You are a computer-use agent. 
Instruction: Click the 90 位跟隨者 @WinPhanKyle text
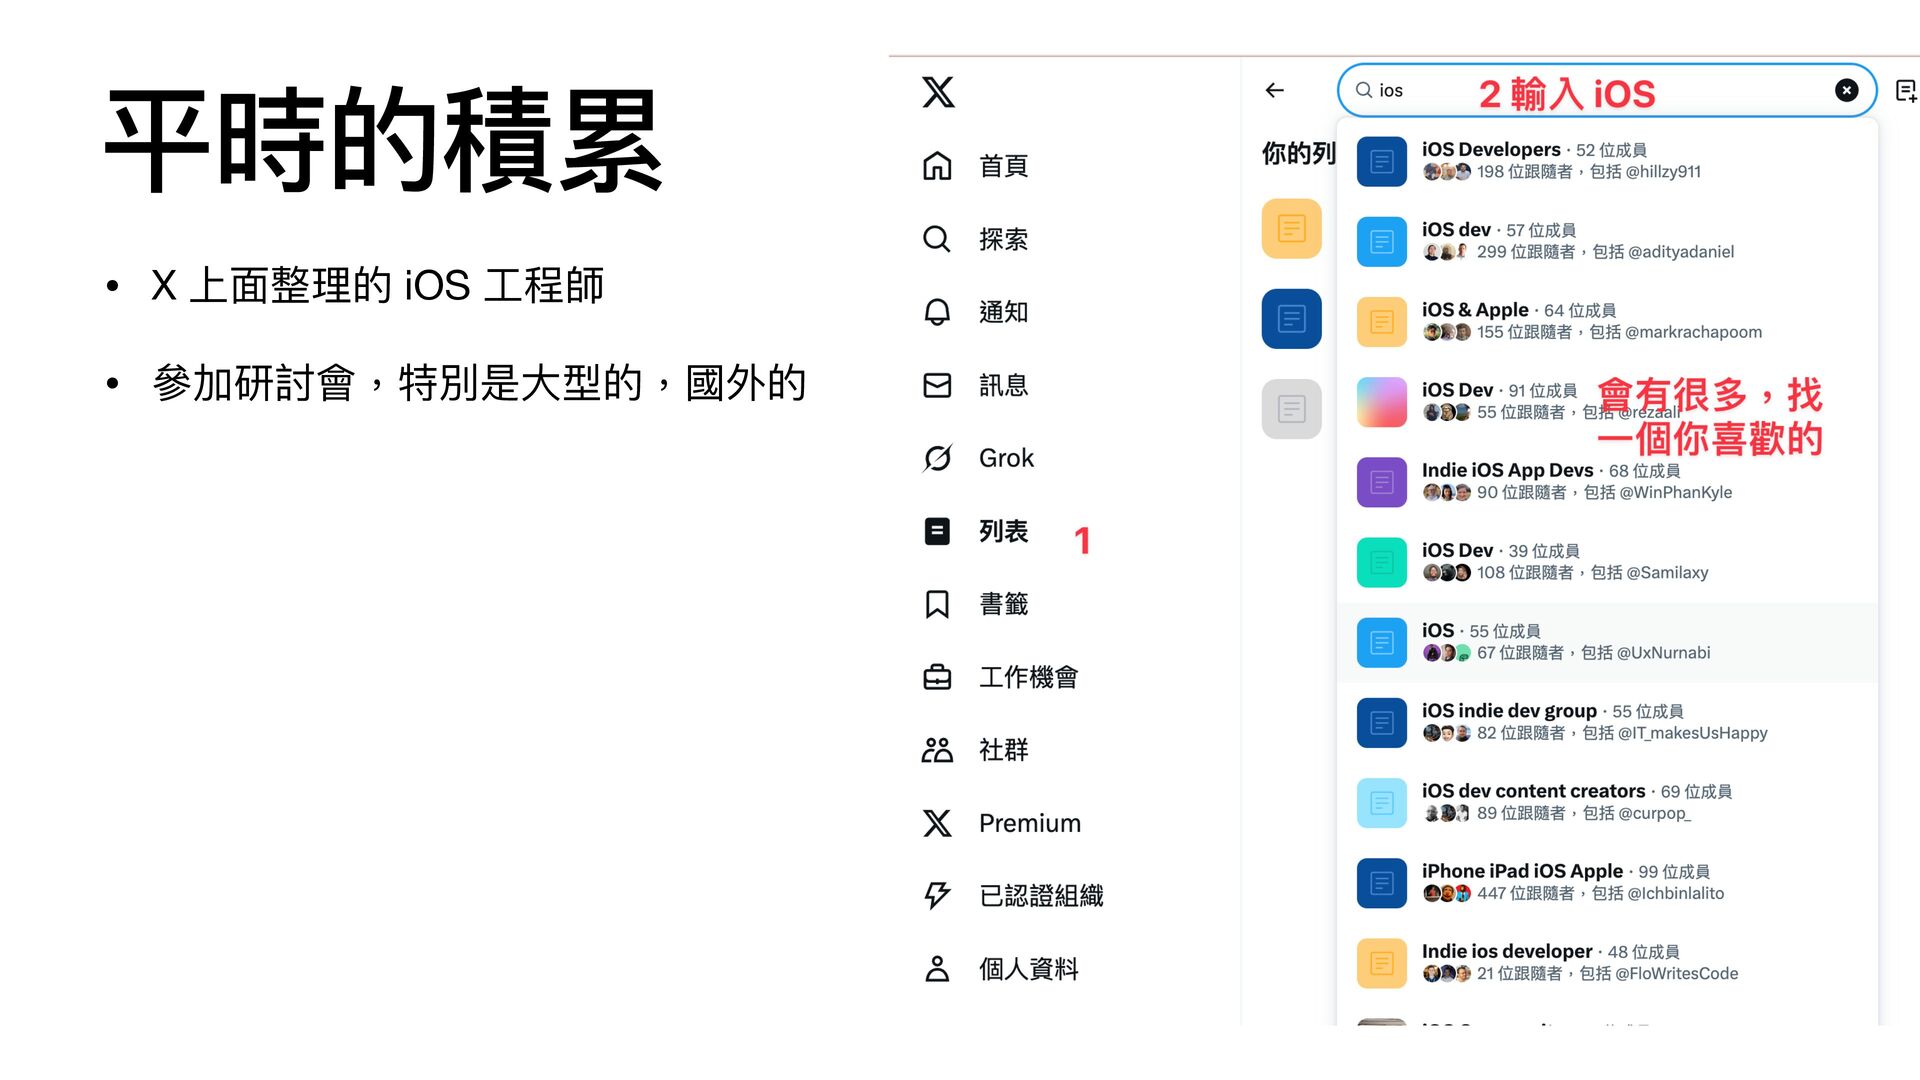(1604, 492)
